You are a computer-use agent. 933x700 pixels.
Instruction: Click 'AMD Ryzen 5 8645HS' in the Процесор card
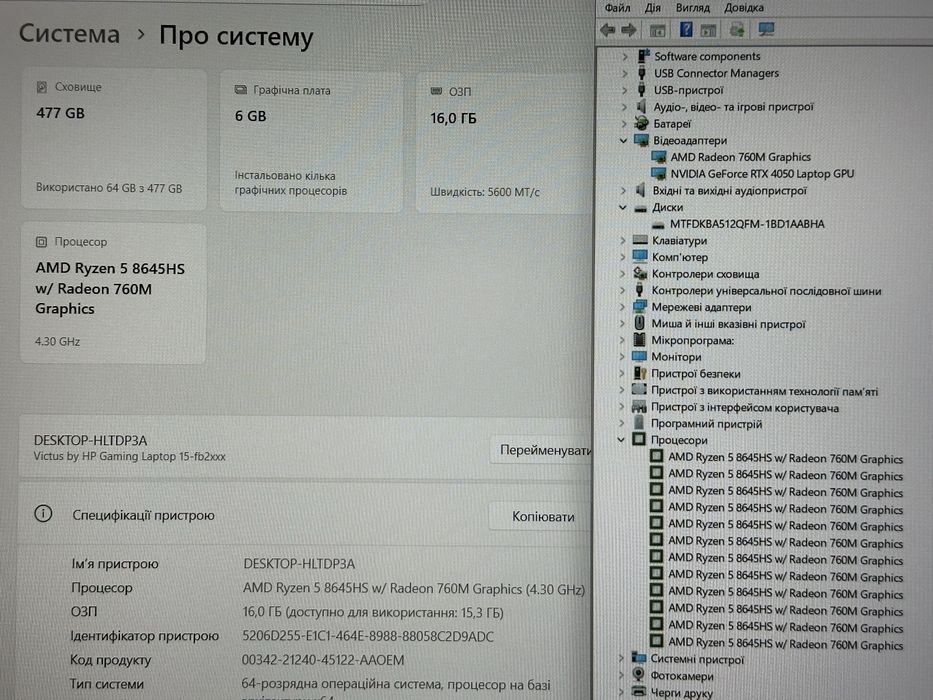coord(110,268)
